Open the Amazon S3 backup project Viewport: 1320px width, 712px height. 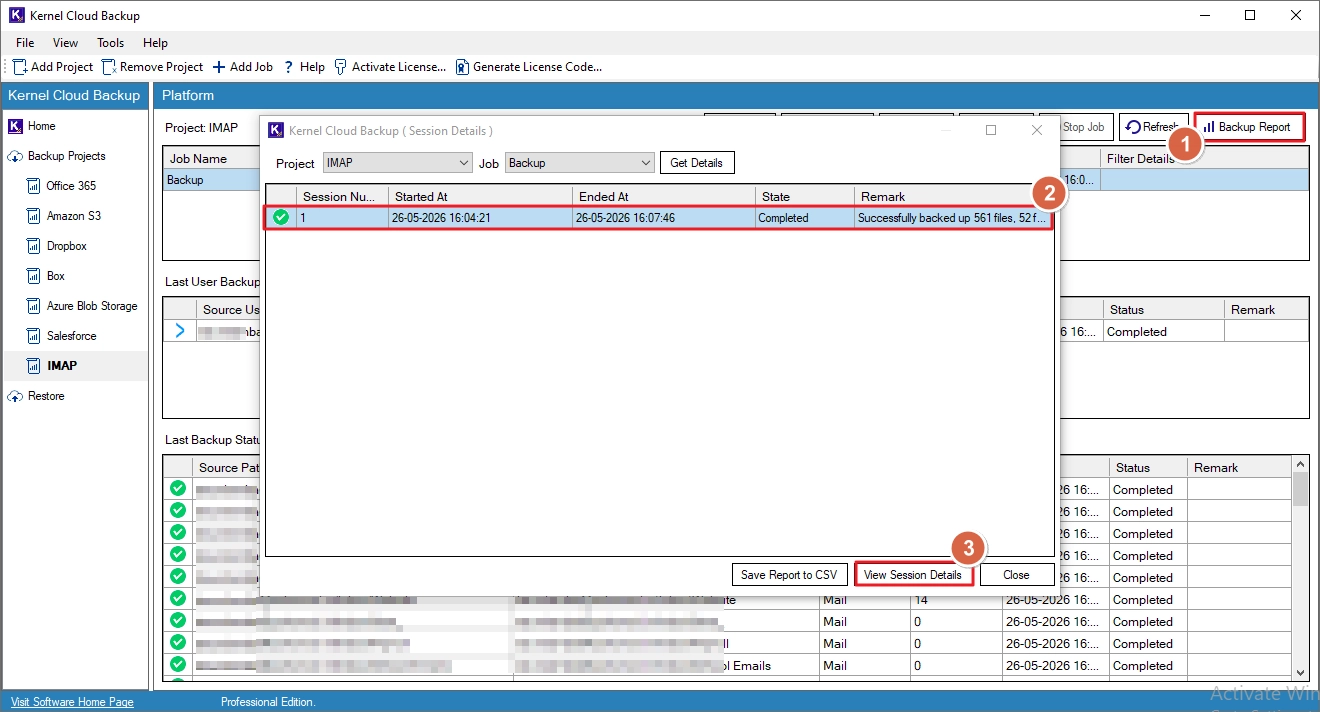pos(73,216)
